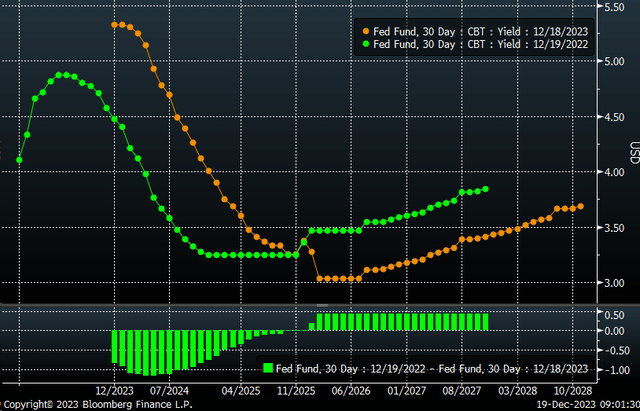Click legend text ending in 12/19/2022 in the top legend
Screen dimensions: 640x411
coord(481,44)
